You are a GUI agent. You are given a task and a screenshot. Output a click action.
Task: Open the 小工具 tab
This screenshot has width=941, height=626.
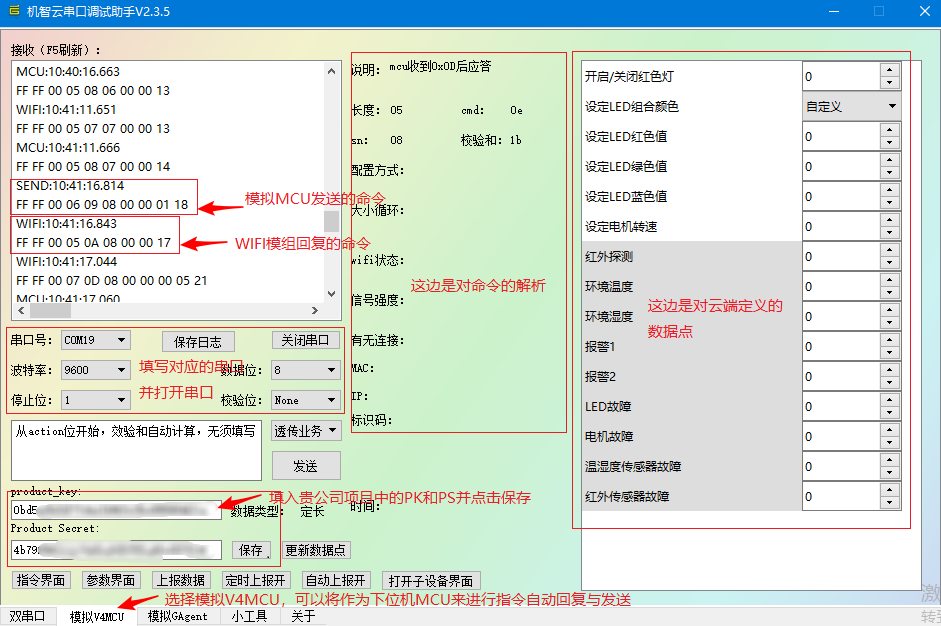tap(248, 616)
